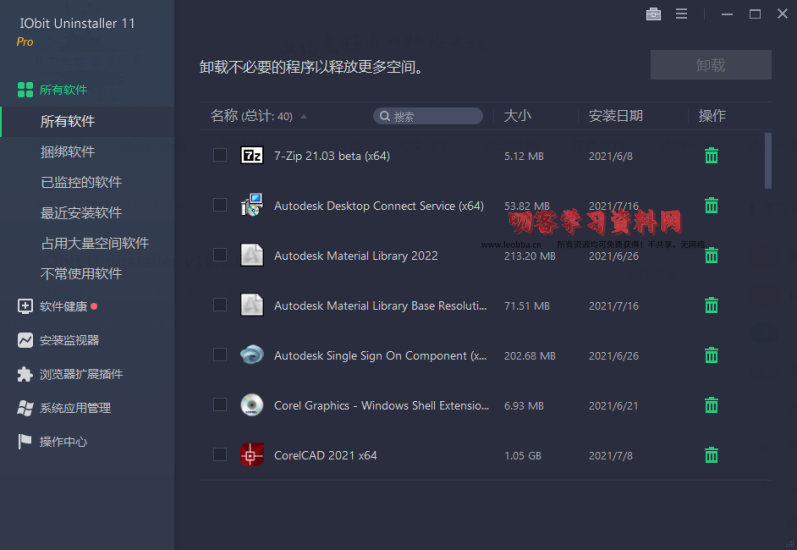
Task: Click trash icon for CorelCAD 2021 x64
Action: 711,455
